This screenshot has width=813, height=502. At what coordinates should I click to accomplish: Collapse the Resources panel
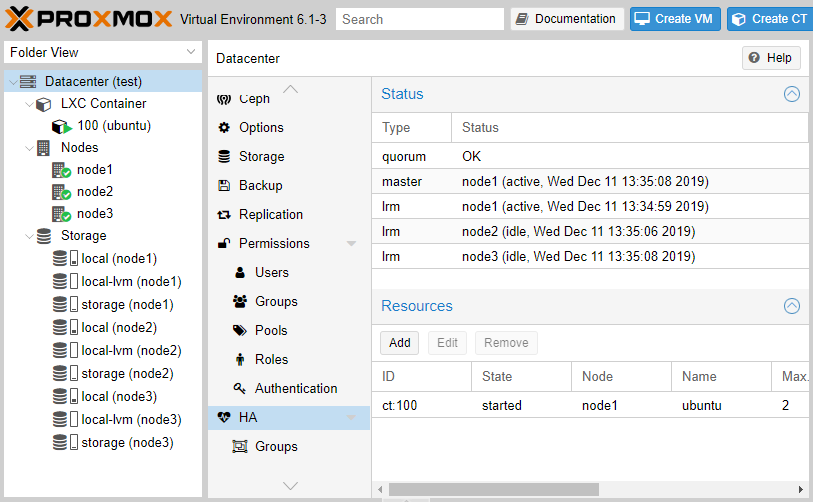[791, 307]
